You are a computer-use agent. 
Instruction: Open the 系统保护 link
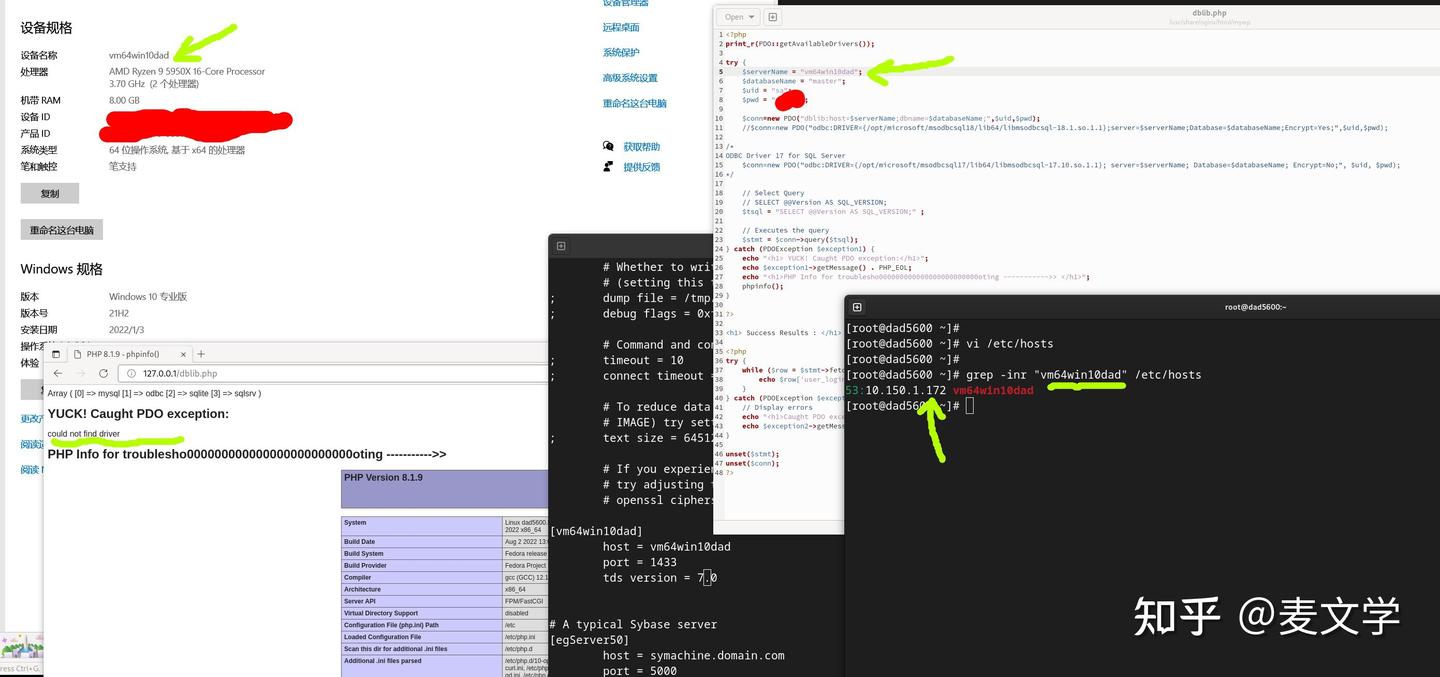click(x=621, y=53)
